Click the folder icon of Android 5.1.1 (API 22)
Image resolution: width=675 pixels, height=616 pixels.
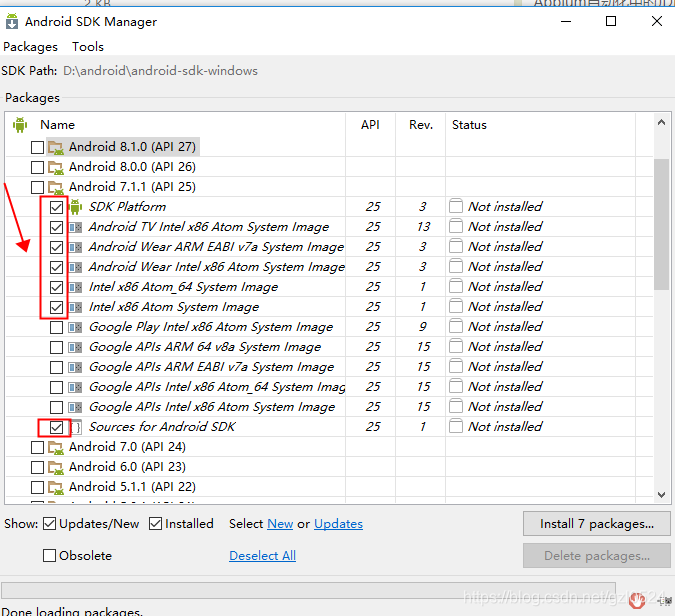coord(56,487)
